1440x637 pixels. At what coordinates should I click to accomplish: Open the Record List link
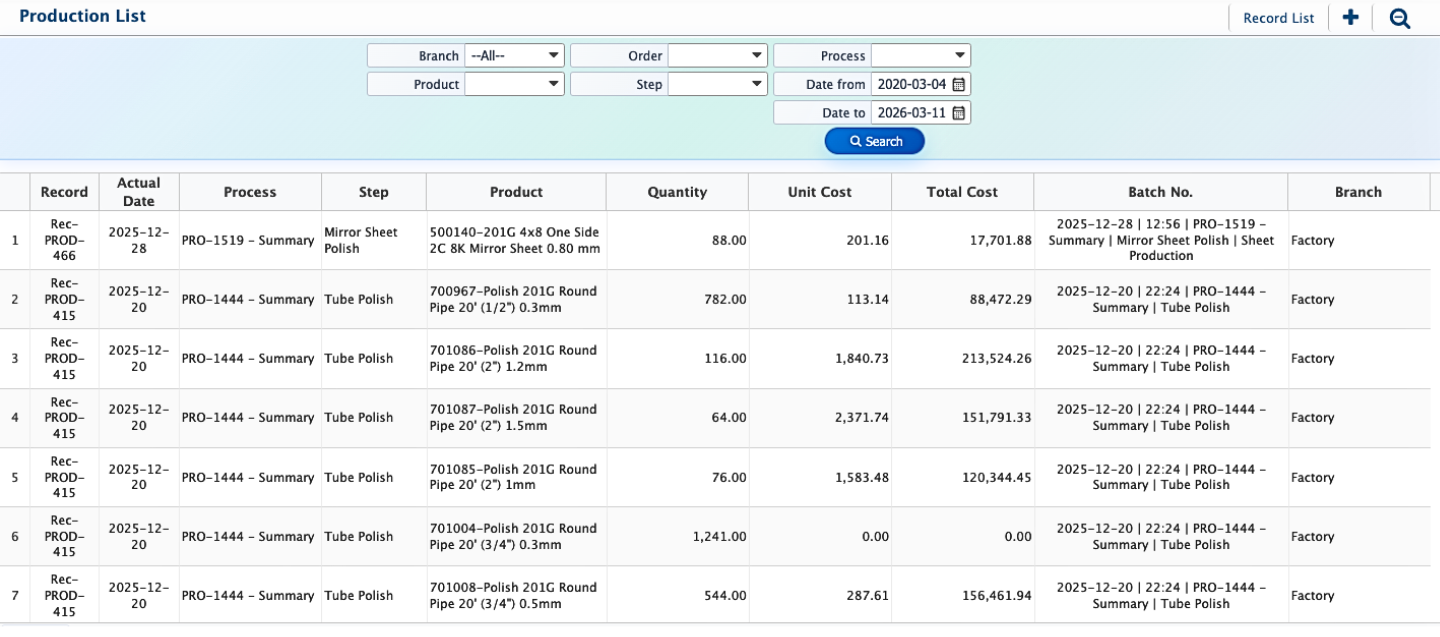[1278, 18]
